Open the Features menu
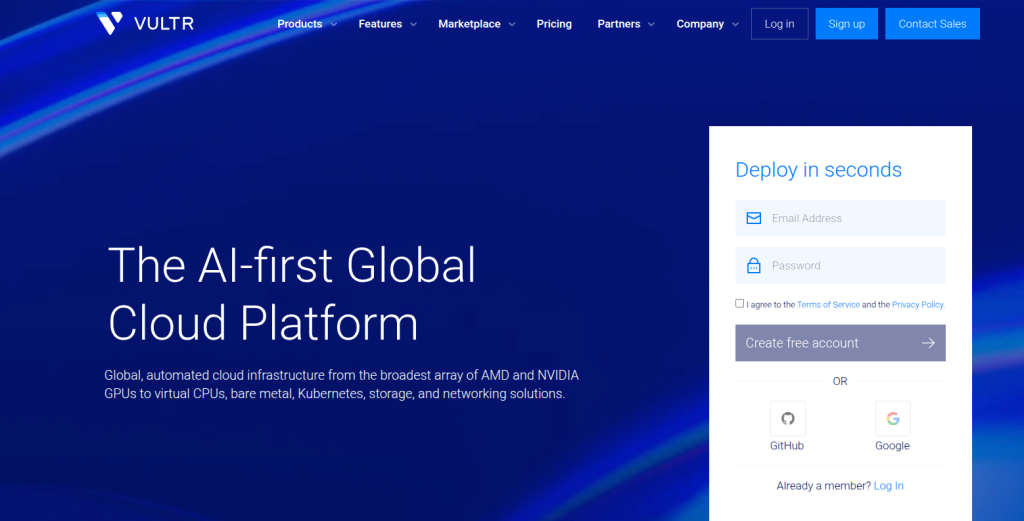This screenshot has height=521, width=1024. point(380,24)
